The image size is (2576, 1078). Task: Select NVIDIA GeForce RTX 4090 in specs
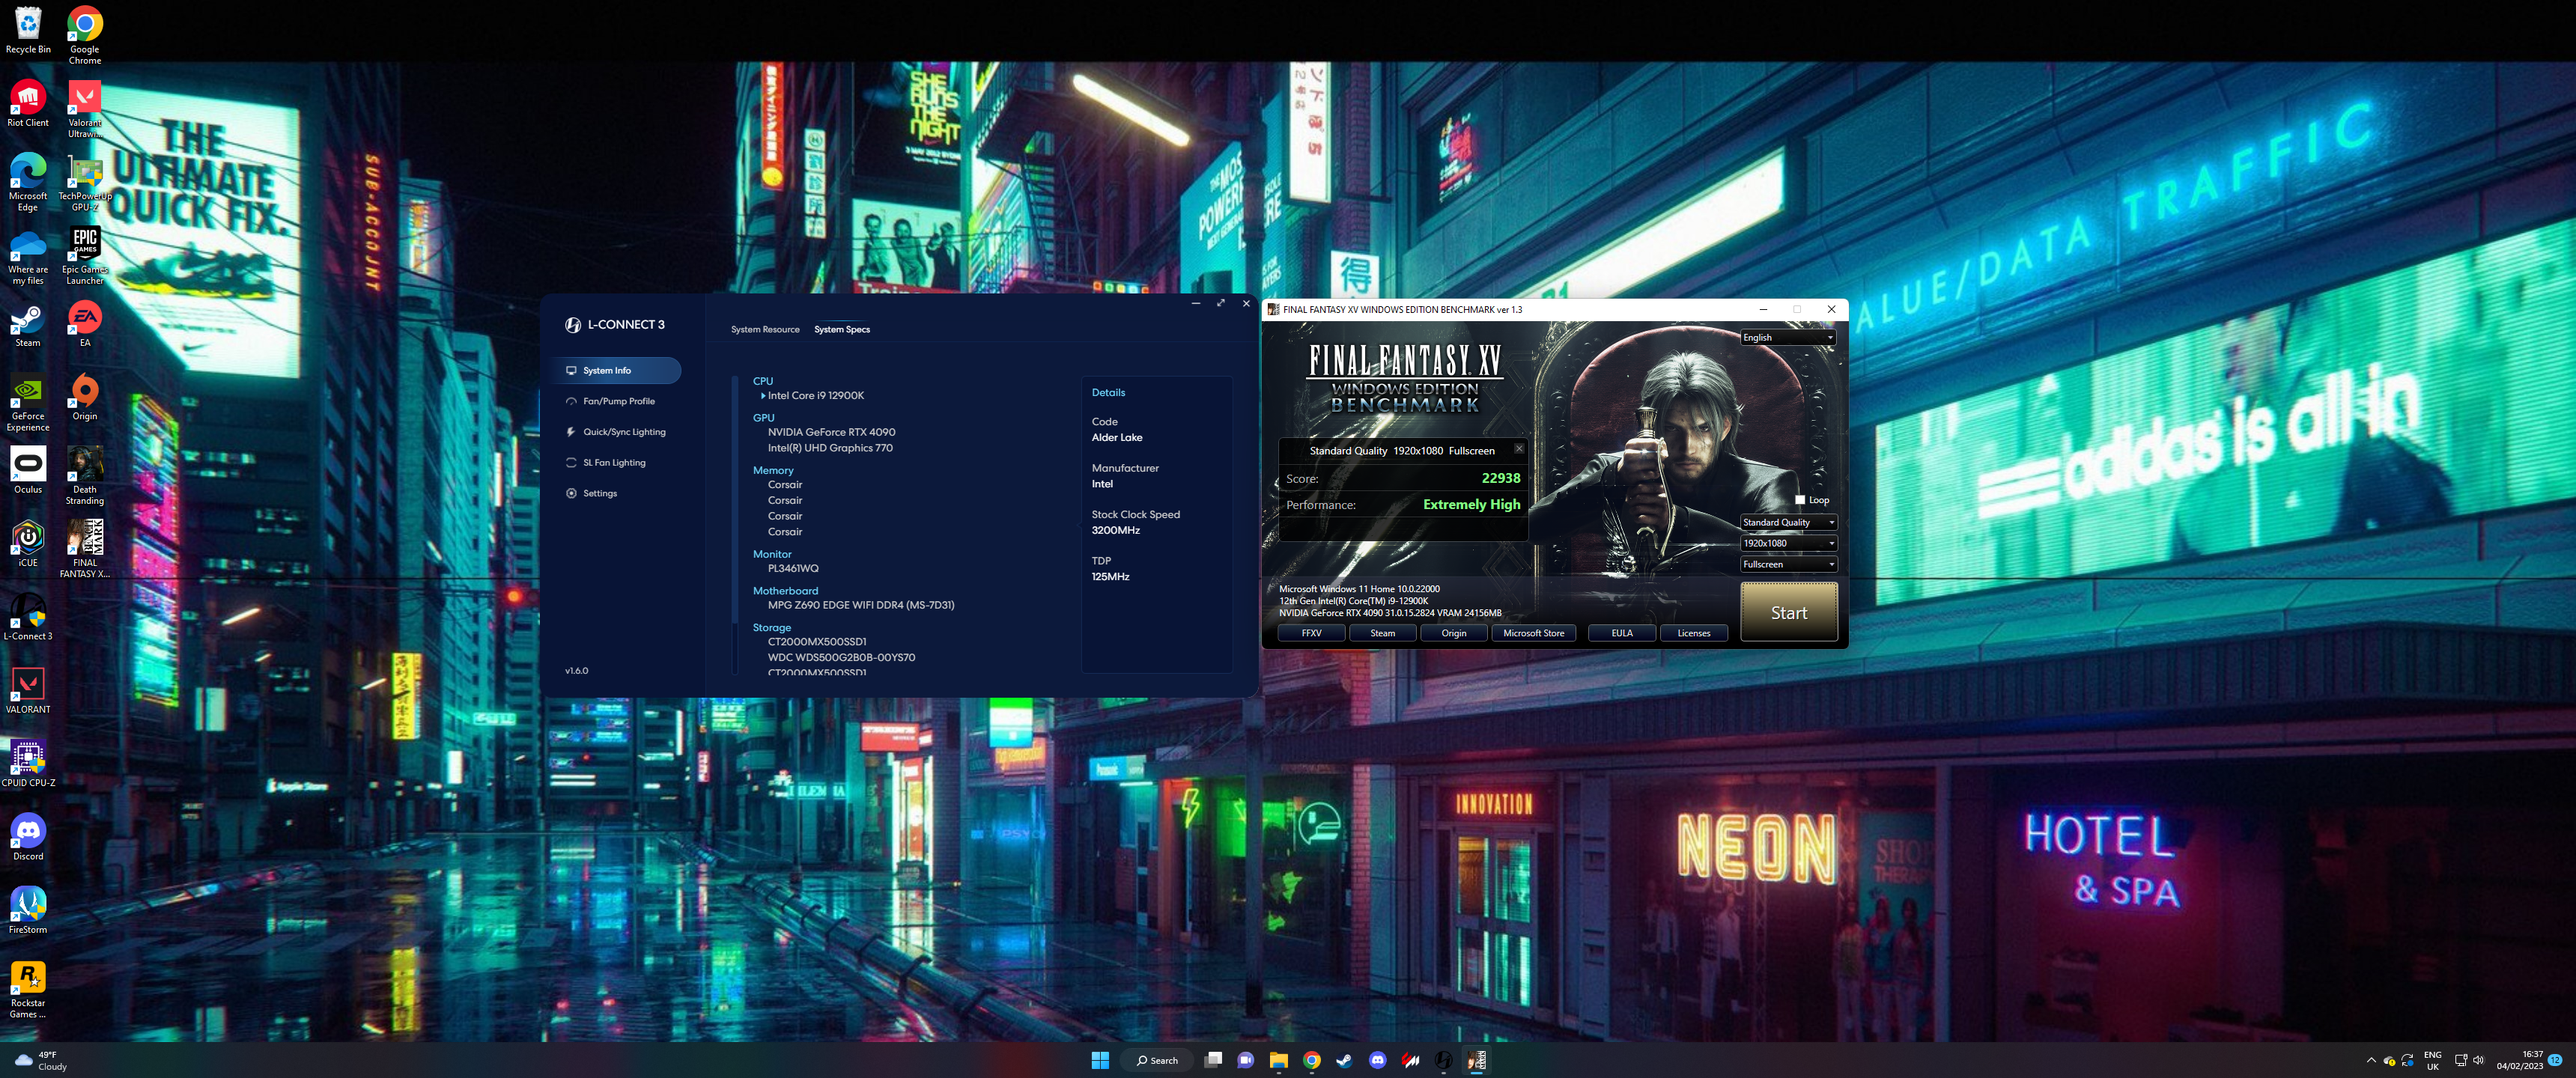point(831,433)
